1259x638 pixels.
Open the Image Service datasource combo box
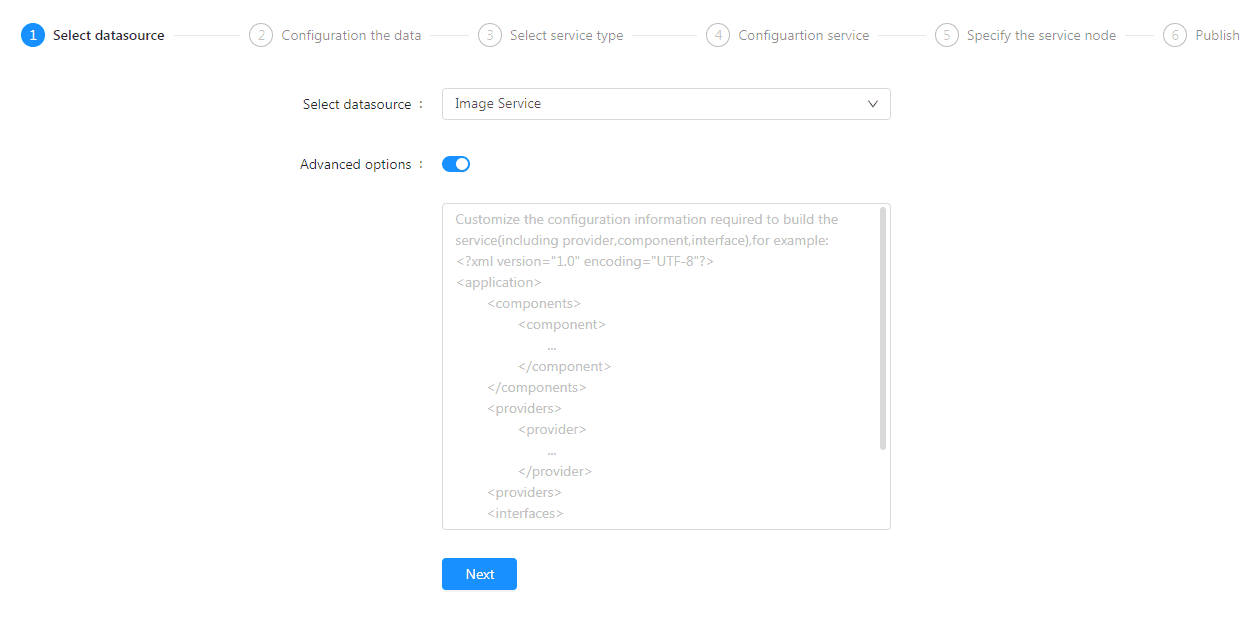666,104
